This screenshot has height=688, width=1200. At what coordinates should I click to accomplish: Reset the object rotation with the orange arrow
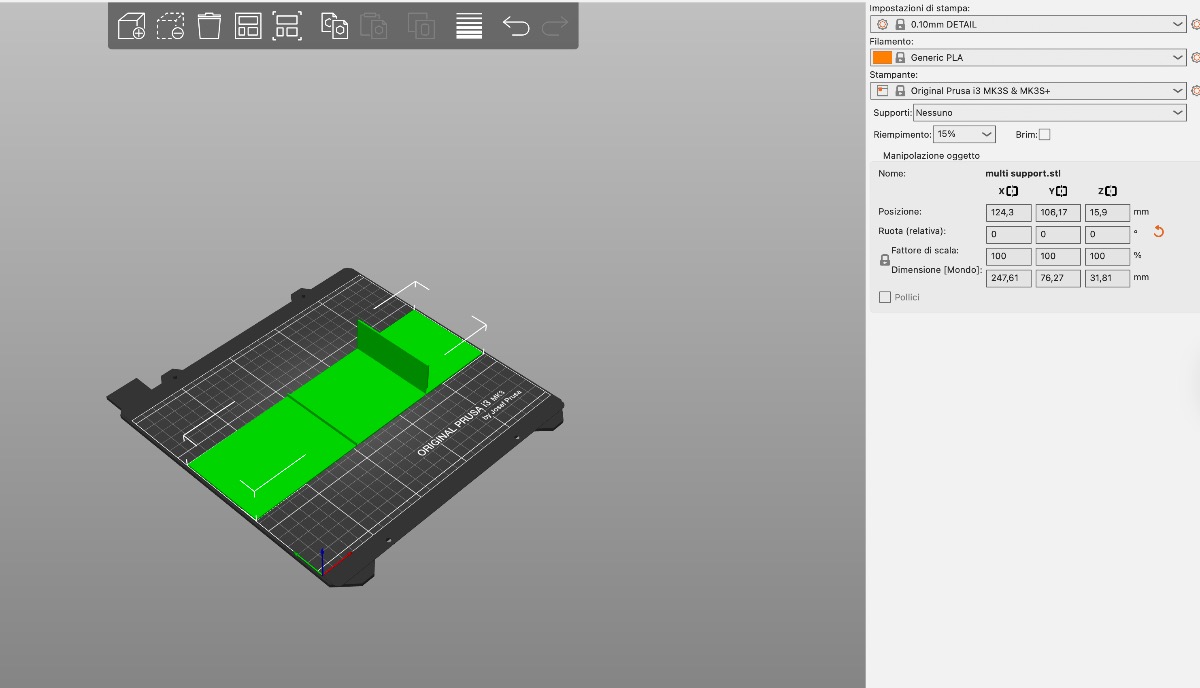pos(1159,232)
